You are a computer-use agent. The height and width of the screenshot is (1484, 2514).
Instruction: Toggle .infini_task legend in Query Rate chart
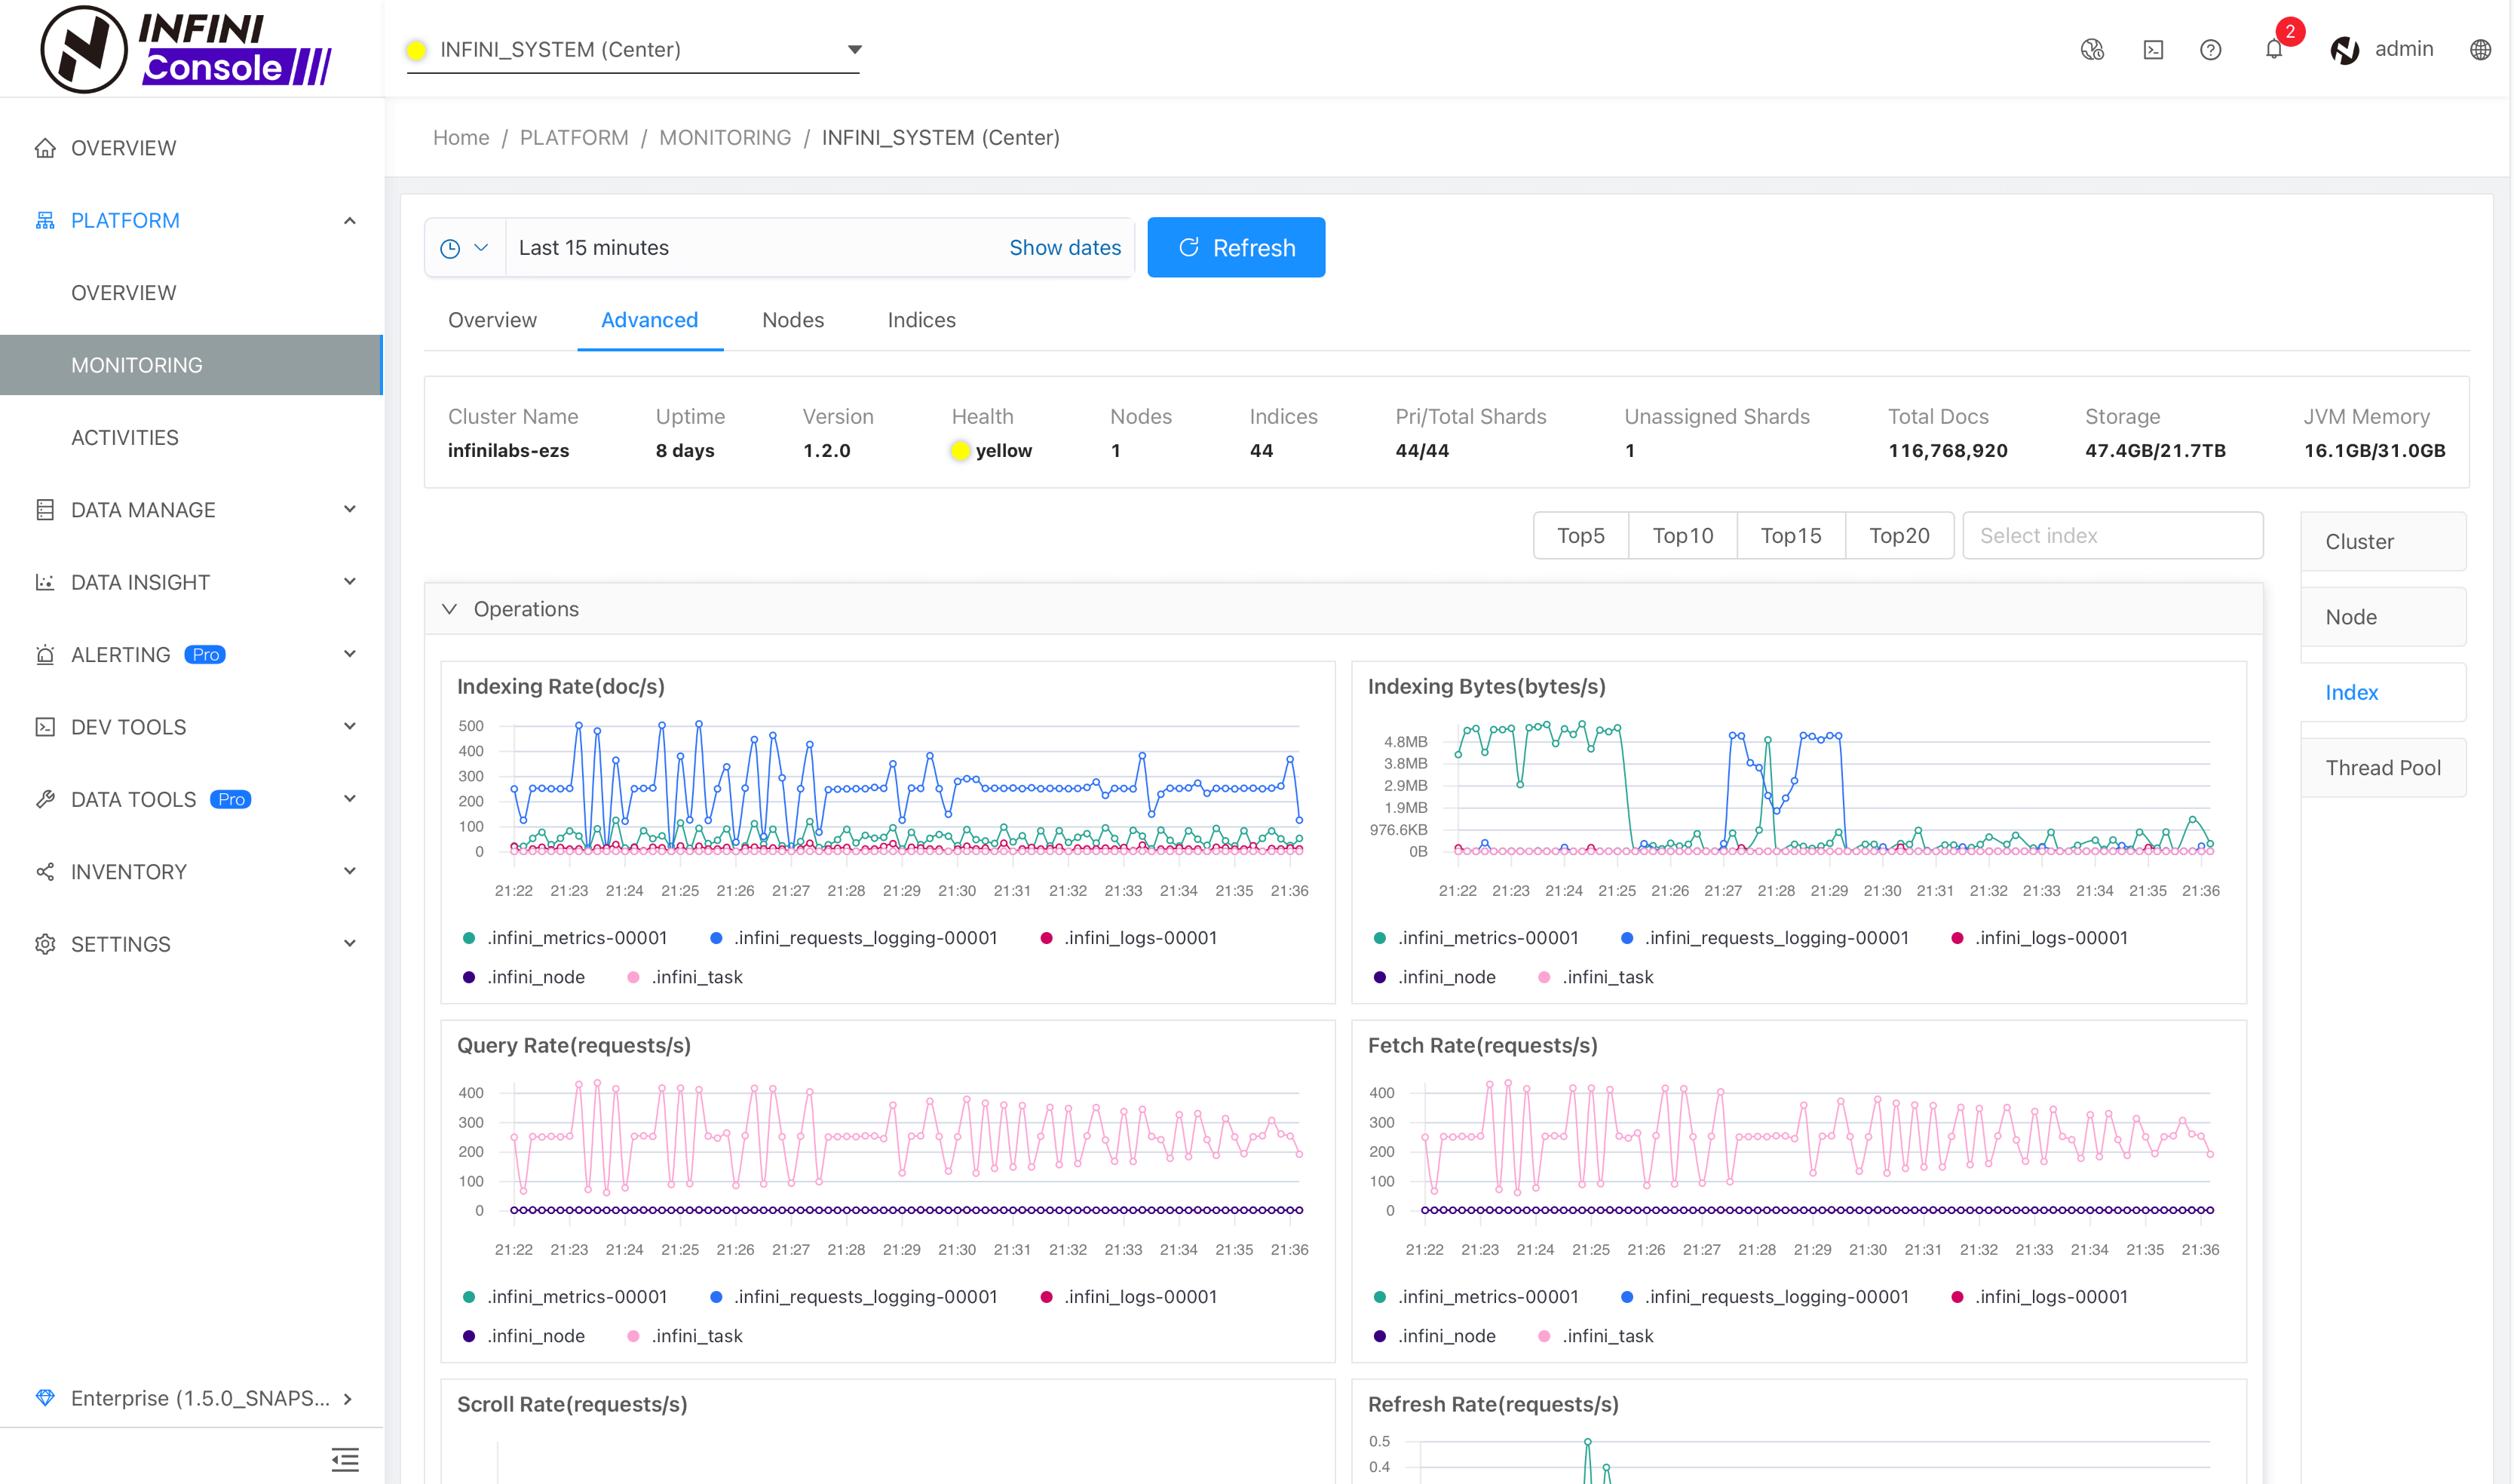[x=685, y=1336]
